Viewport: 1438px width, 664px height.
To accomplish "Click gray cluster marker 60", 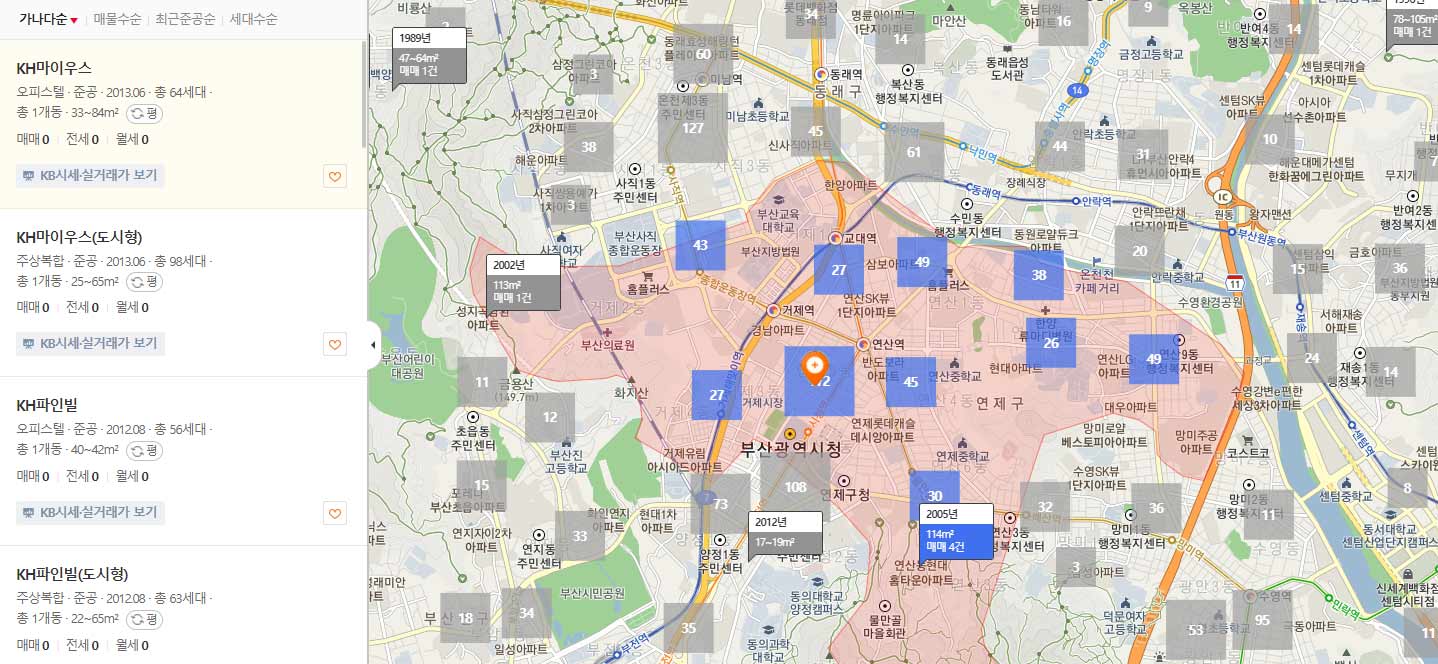I will (x=703, y=54).
